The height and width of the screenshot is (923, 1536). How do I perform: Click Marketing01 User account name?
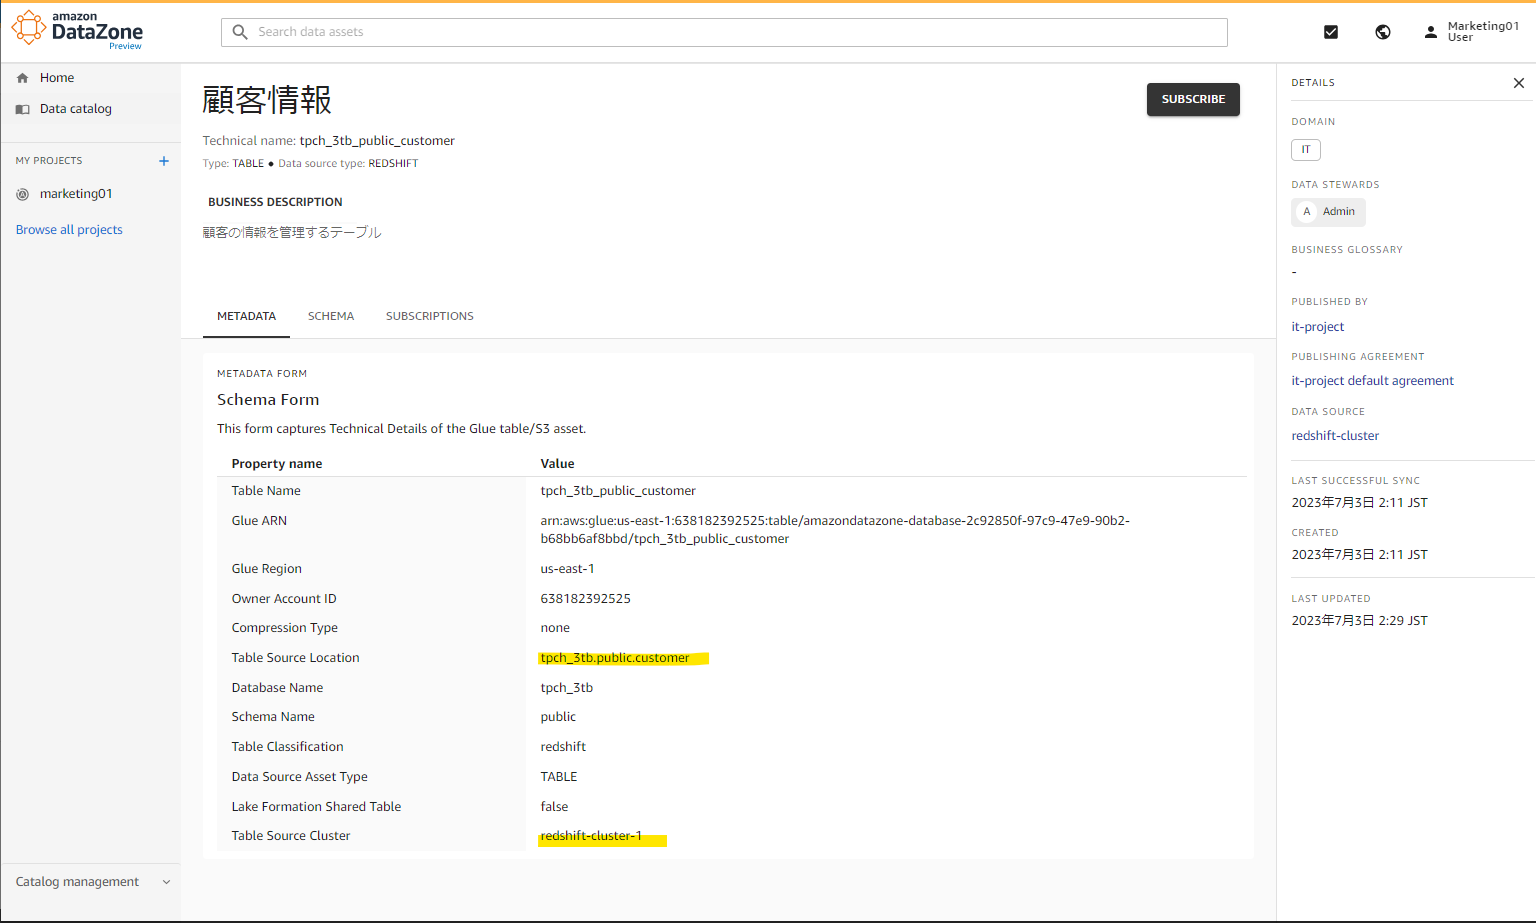pyautogui.click(x=1483, y=32)
